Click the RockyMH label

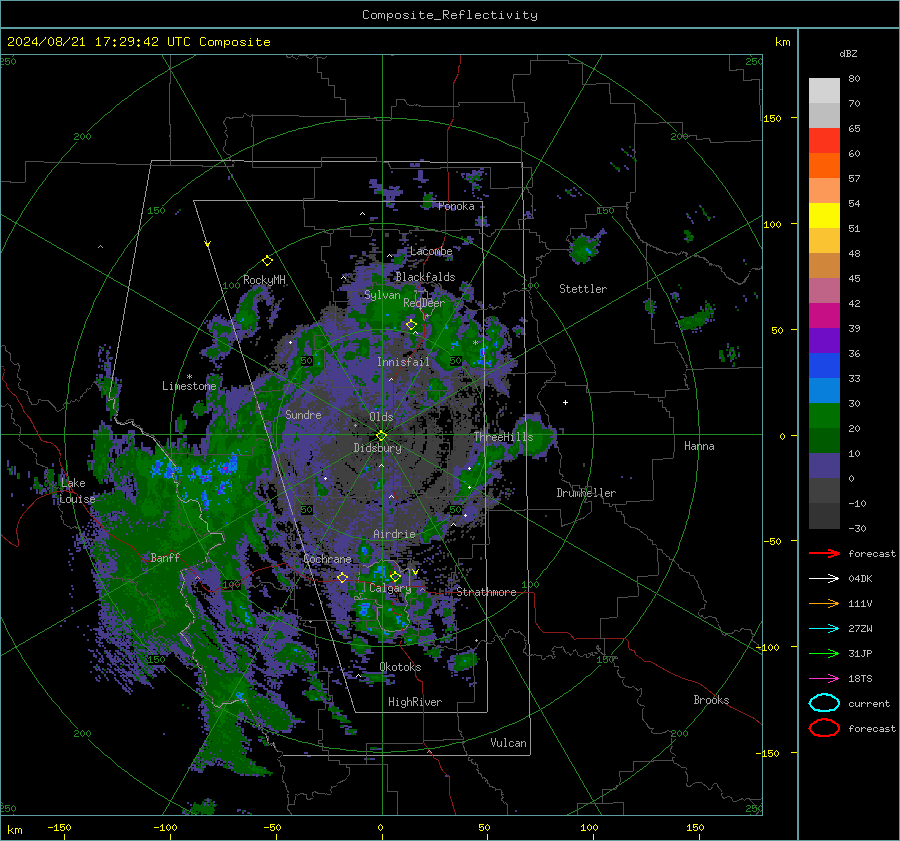264,280
